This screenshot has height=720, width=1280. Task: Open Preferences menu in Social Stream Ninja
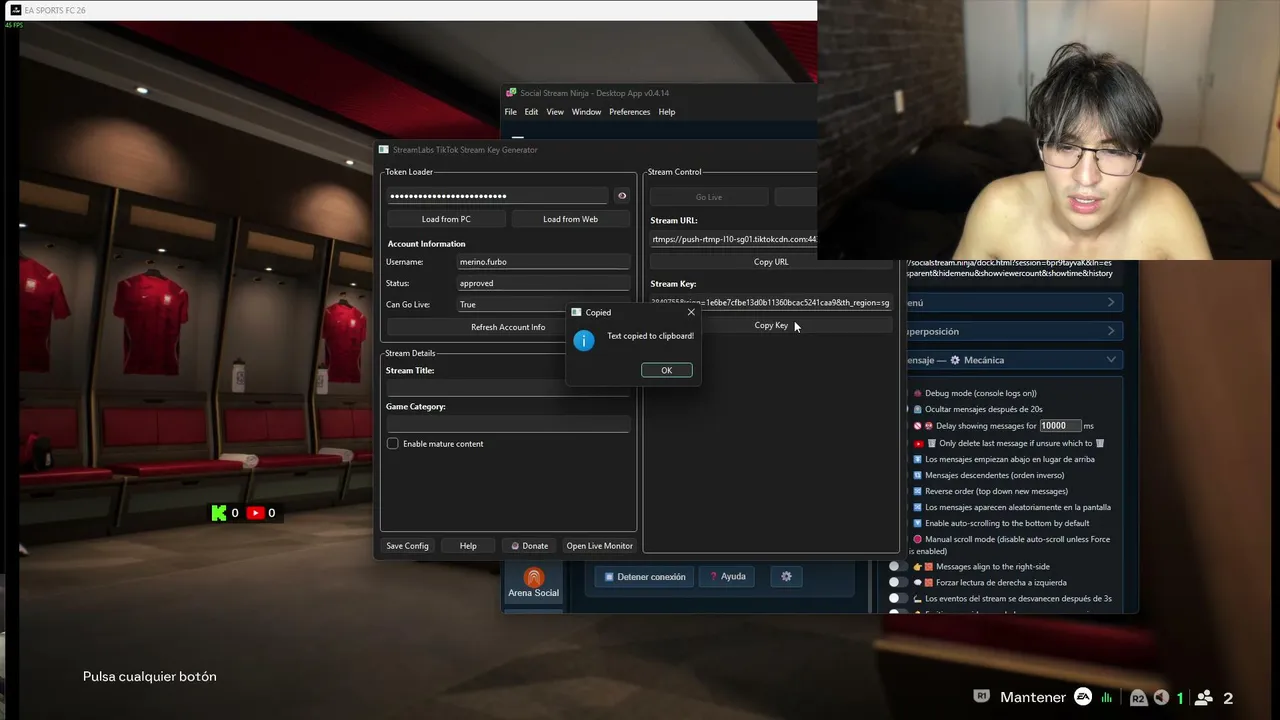(x=629, y=112)
